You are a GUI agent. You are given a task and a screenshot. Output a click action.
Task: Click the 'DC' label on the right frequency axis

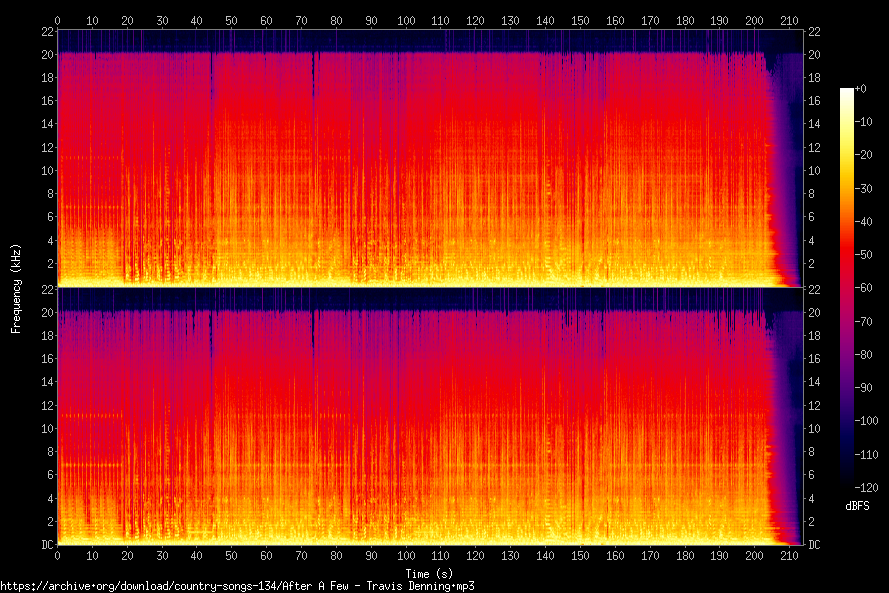[x=815, y=545]
